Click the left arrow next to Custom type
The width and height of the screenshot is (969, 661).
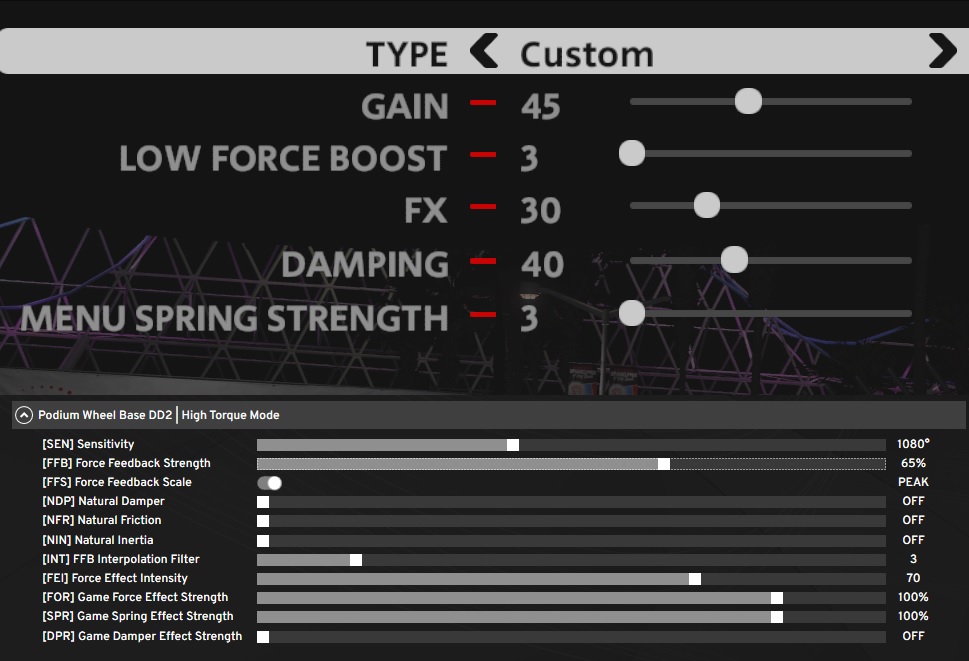(484, 51)
